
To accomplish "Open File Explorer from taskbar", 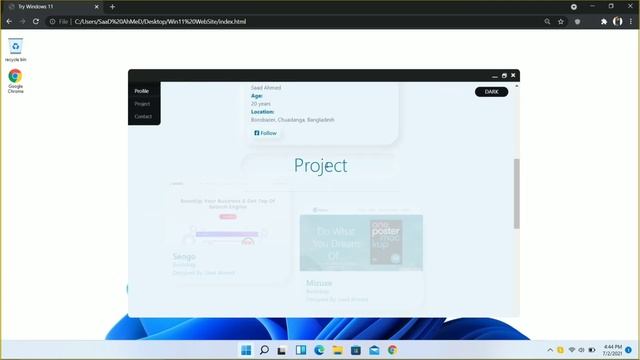I will (338, 350).
